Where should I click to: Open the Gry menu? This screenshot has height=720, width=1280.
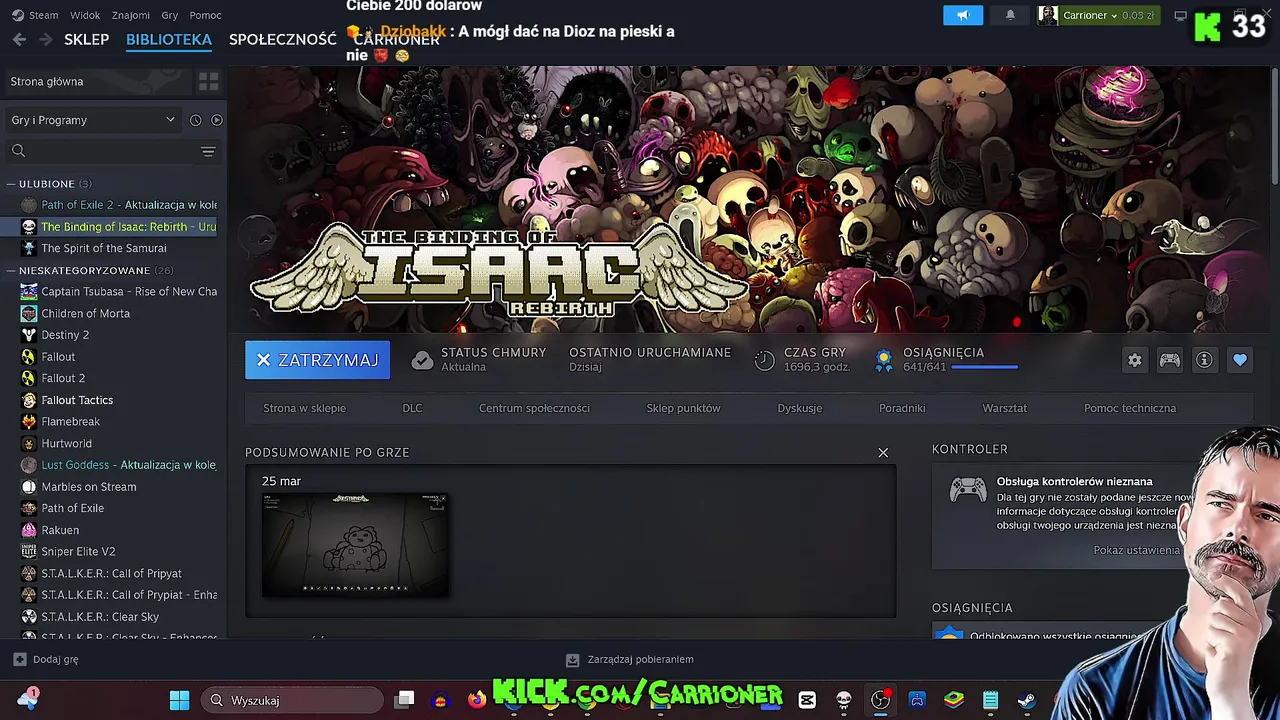point(170,15)
